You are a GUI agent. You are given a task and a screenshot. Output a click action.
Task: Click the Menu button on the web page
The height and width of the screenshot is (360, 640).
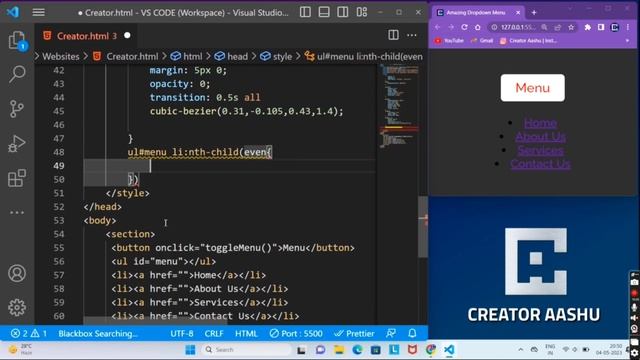click(533, 88)
